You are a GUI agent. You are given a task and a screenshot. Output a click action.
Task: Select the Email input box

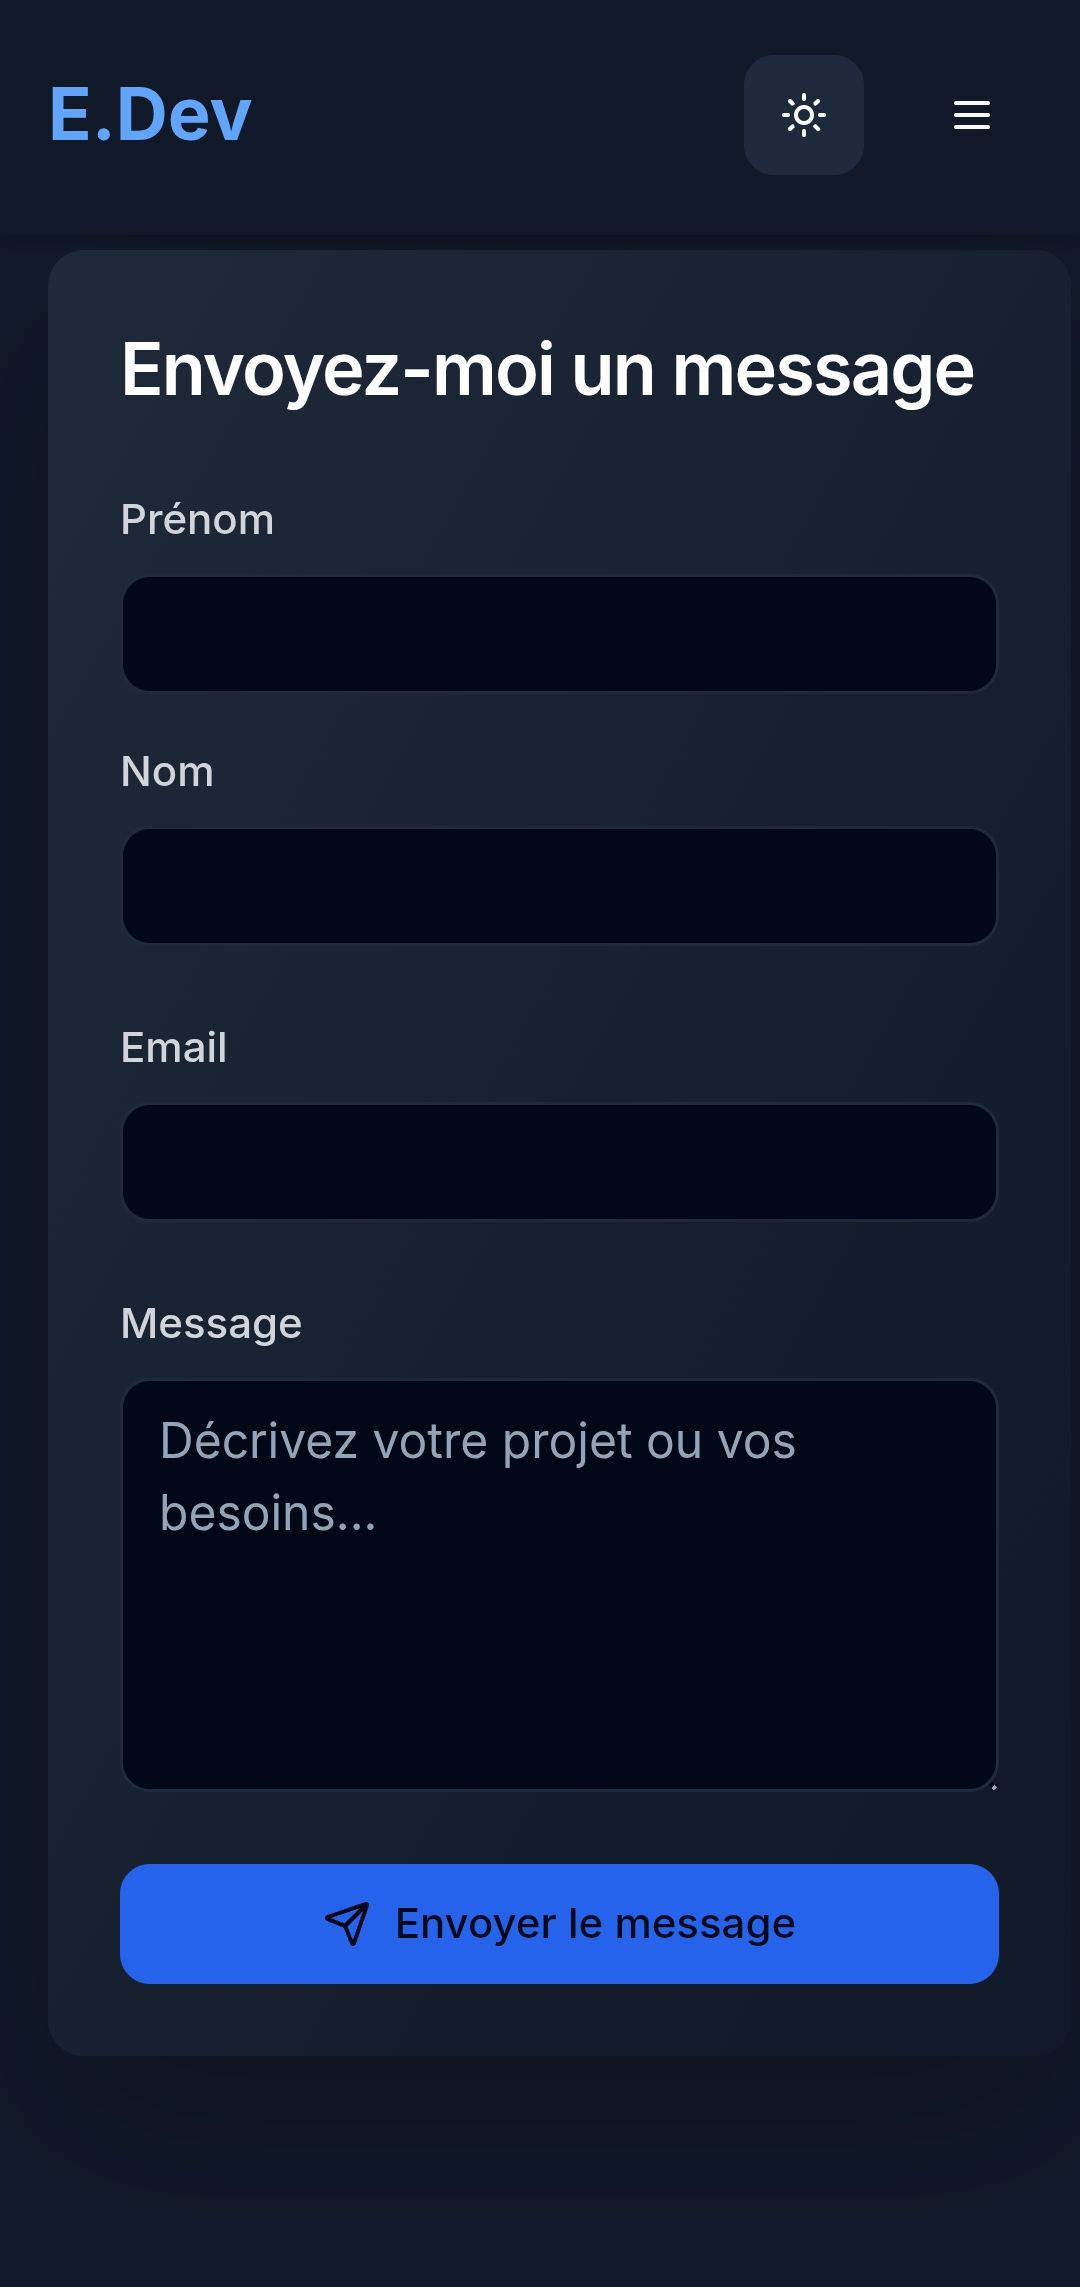559,1162
